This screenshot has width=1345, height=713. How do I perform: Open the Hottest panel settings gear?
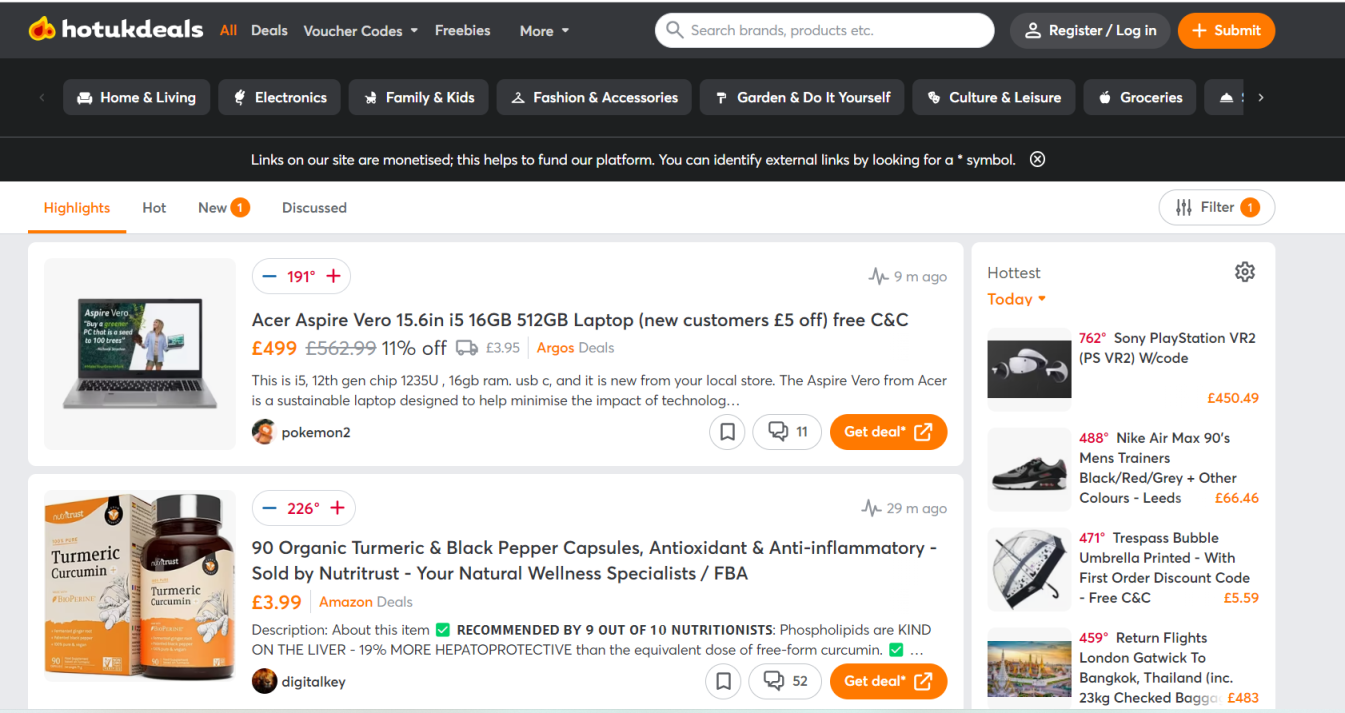(x=1244, y=271)
